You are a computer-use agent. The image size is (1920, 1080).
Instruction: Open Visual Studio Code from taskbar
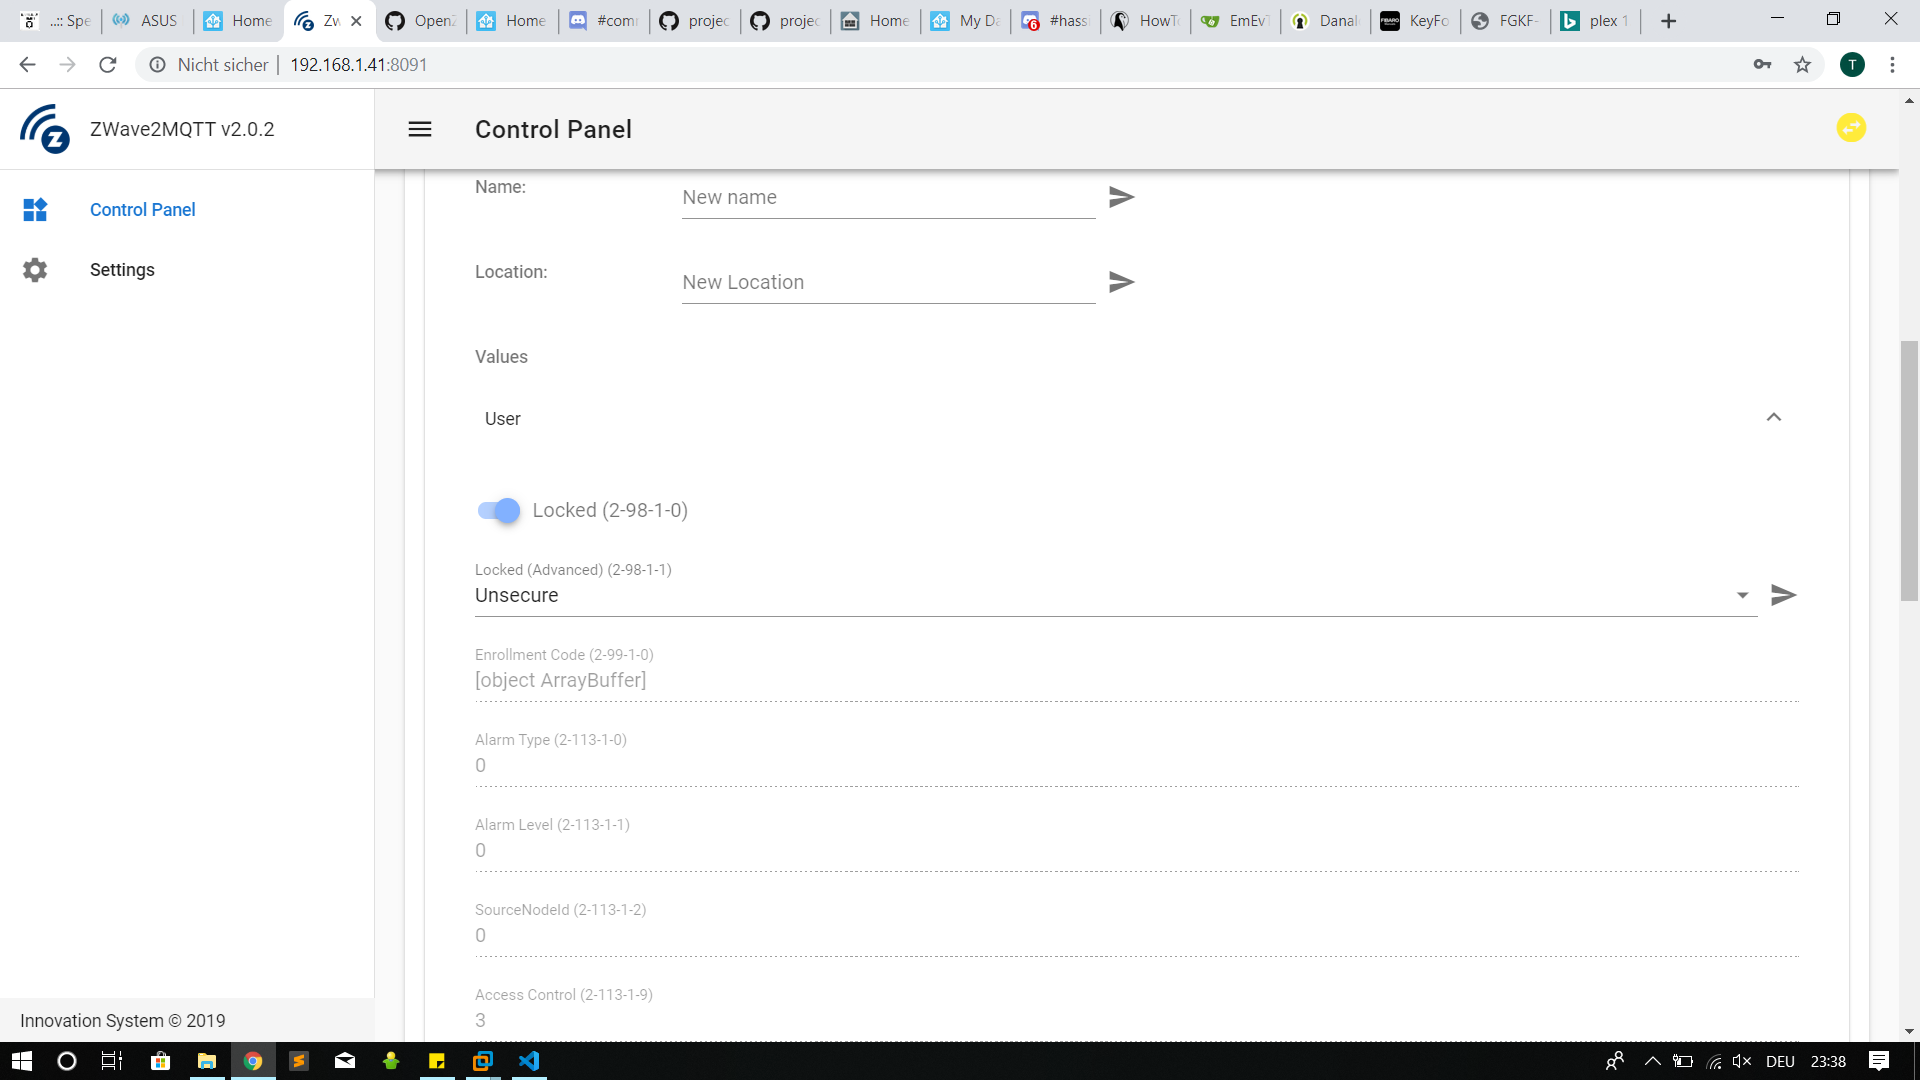(x=529, y=1061)
